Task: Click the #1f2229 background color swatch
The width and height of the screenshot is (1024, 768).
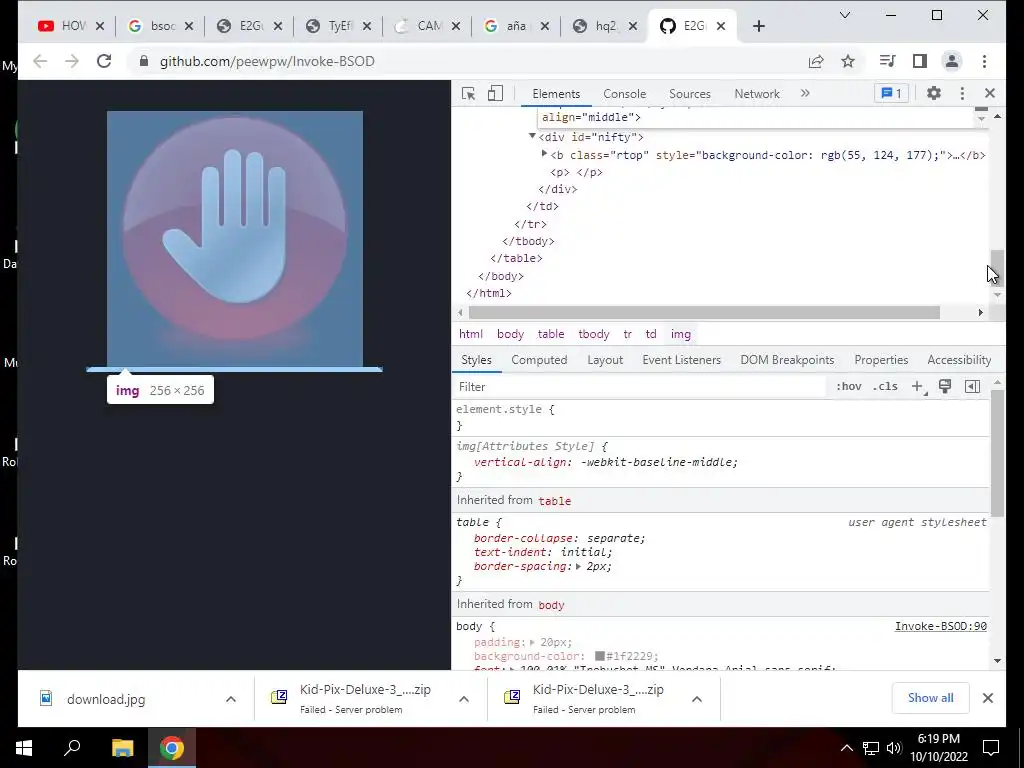Action: (600, 656)
